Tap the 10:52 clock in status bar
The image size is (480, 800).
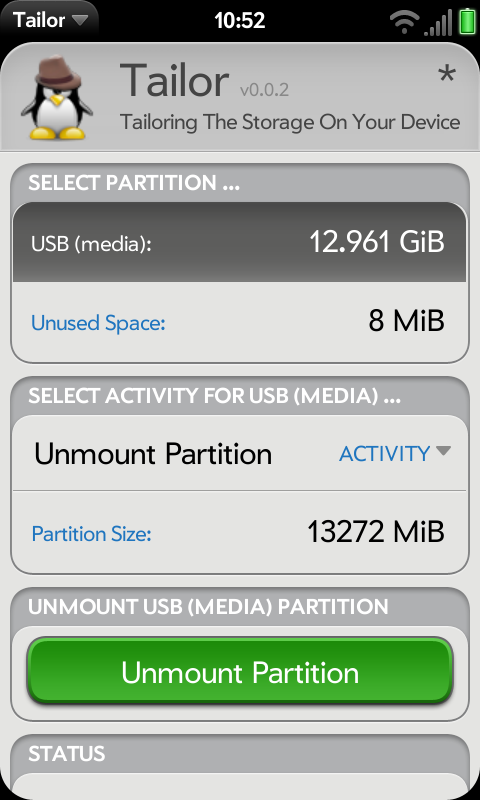pos(239,21)
